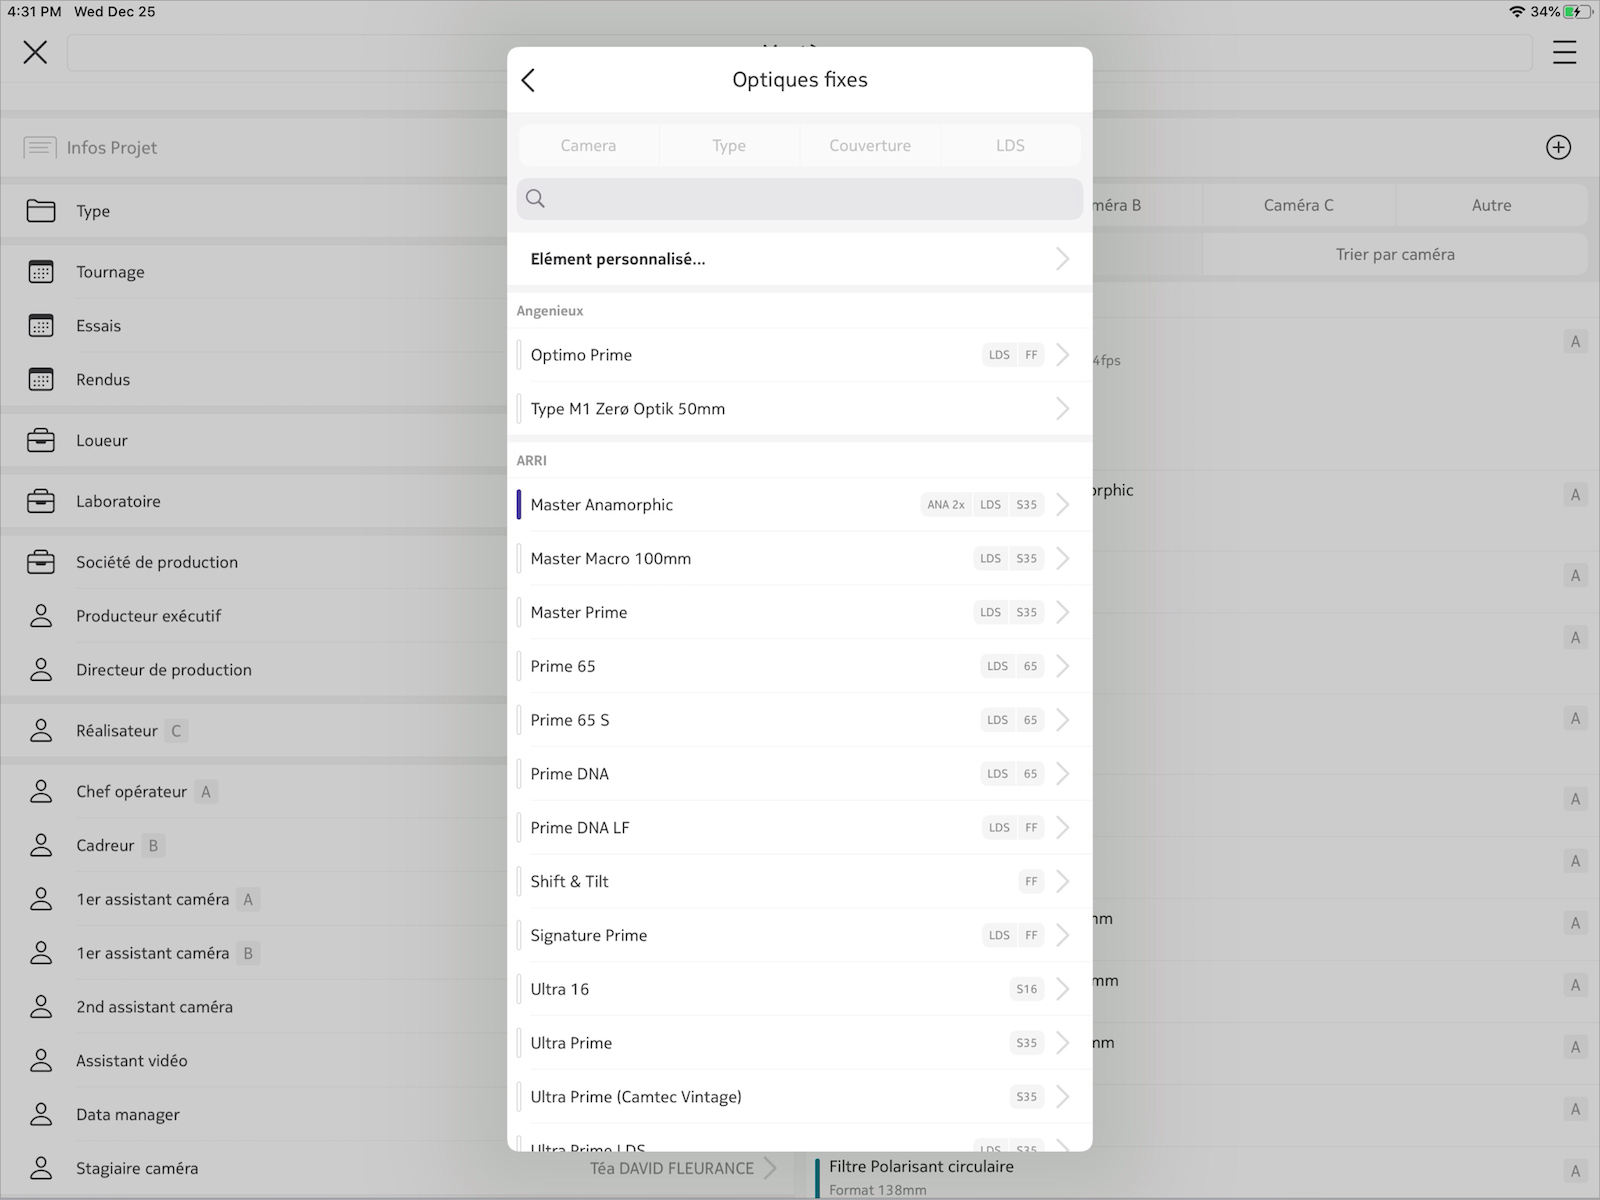The width and height of the screenshot is (1600, 1200).
Task: Select the Camera filter tab
Action: [588, 145]
